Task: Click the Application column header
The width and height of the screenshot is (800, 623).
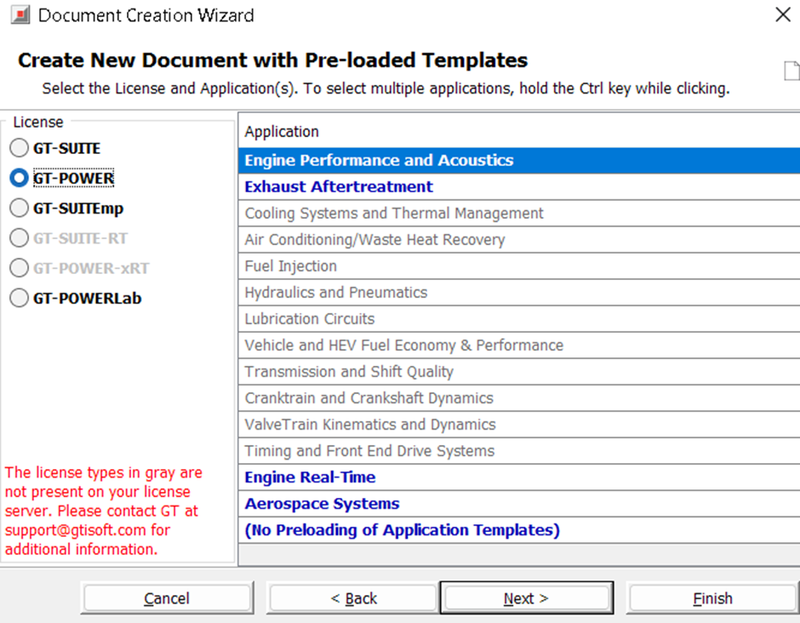Action: coord(519,132)
